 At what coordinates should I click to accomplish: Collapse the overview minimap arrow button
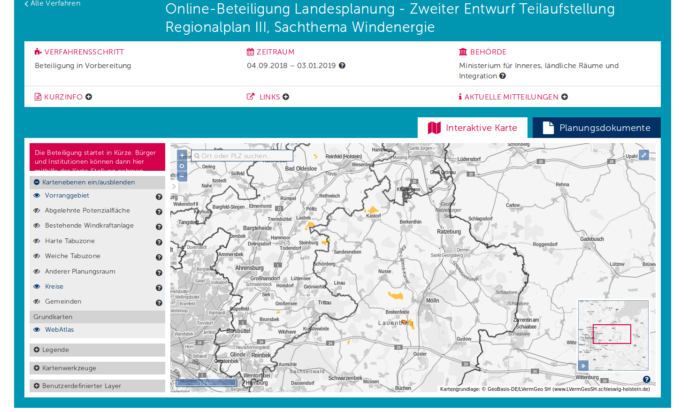tap(583, 365)
